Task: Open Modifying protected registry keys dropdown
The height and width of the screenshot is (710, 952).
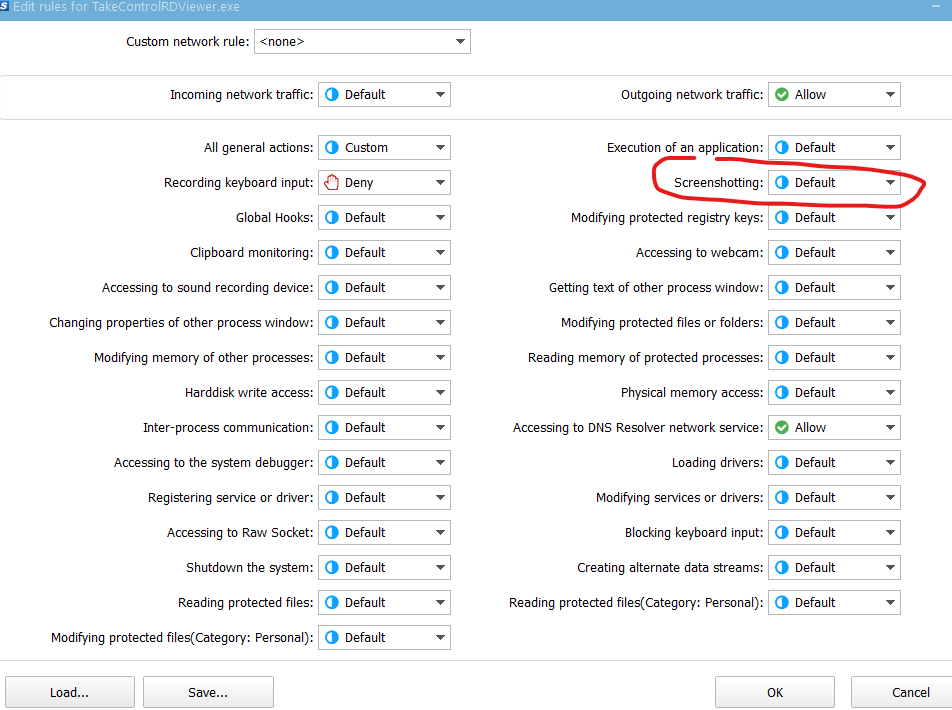Action: (x=834, y=217)
